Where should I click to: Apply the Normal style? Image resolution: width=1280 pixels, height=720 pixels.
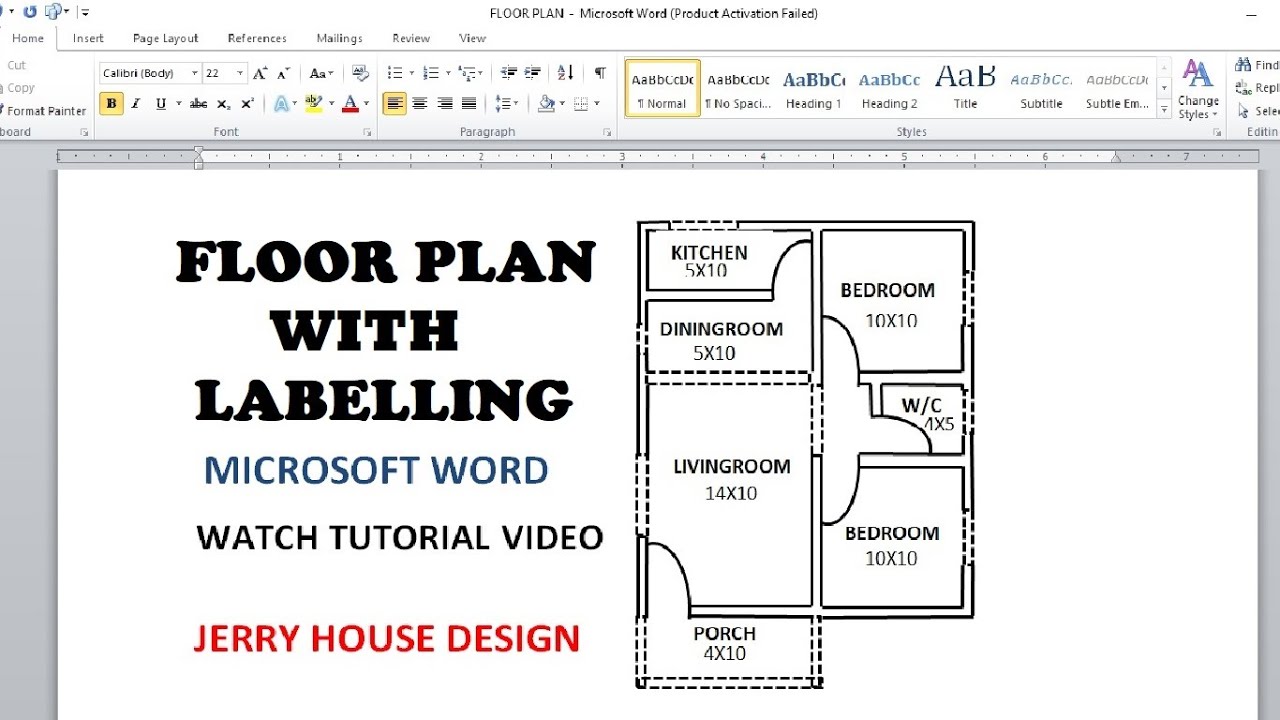point(663,88)
